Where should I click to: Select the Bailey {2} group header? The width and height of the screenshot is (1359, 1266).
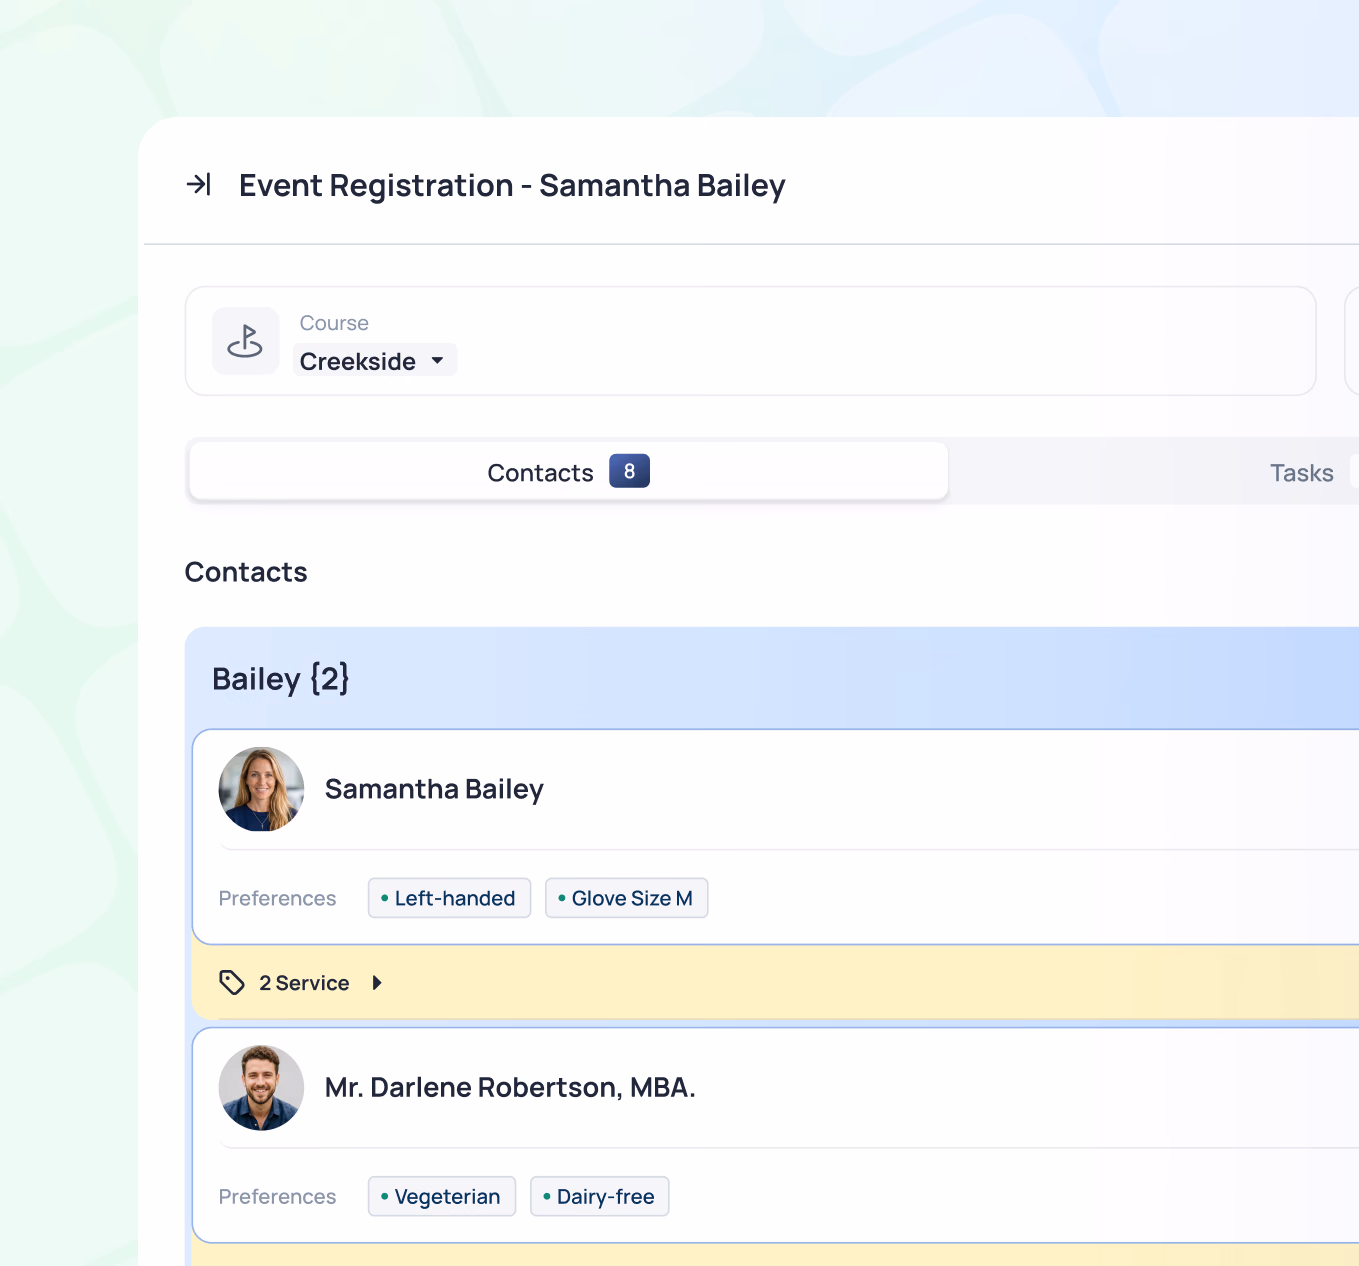[281, 679]
